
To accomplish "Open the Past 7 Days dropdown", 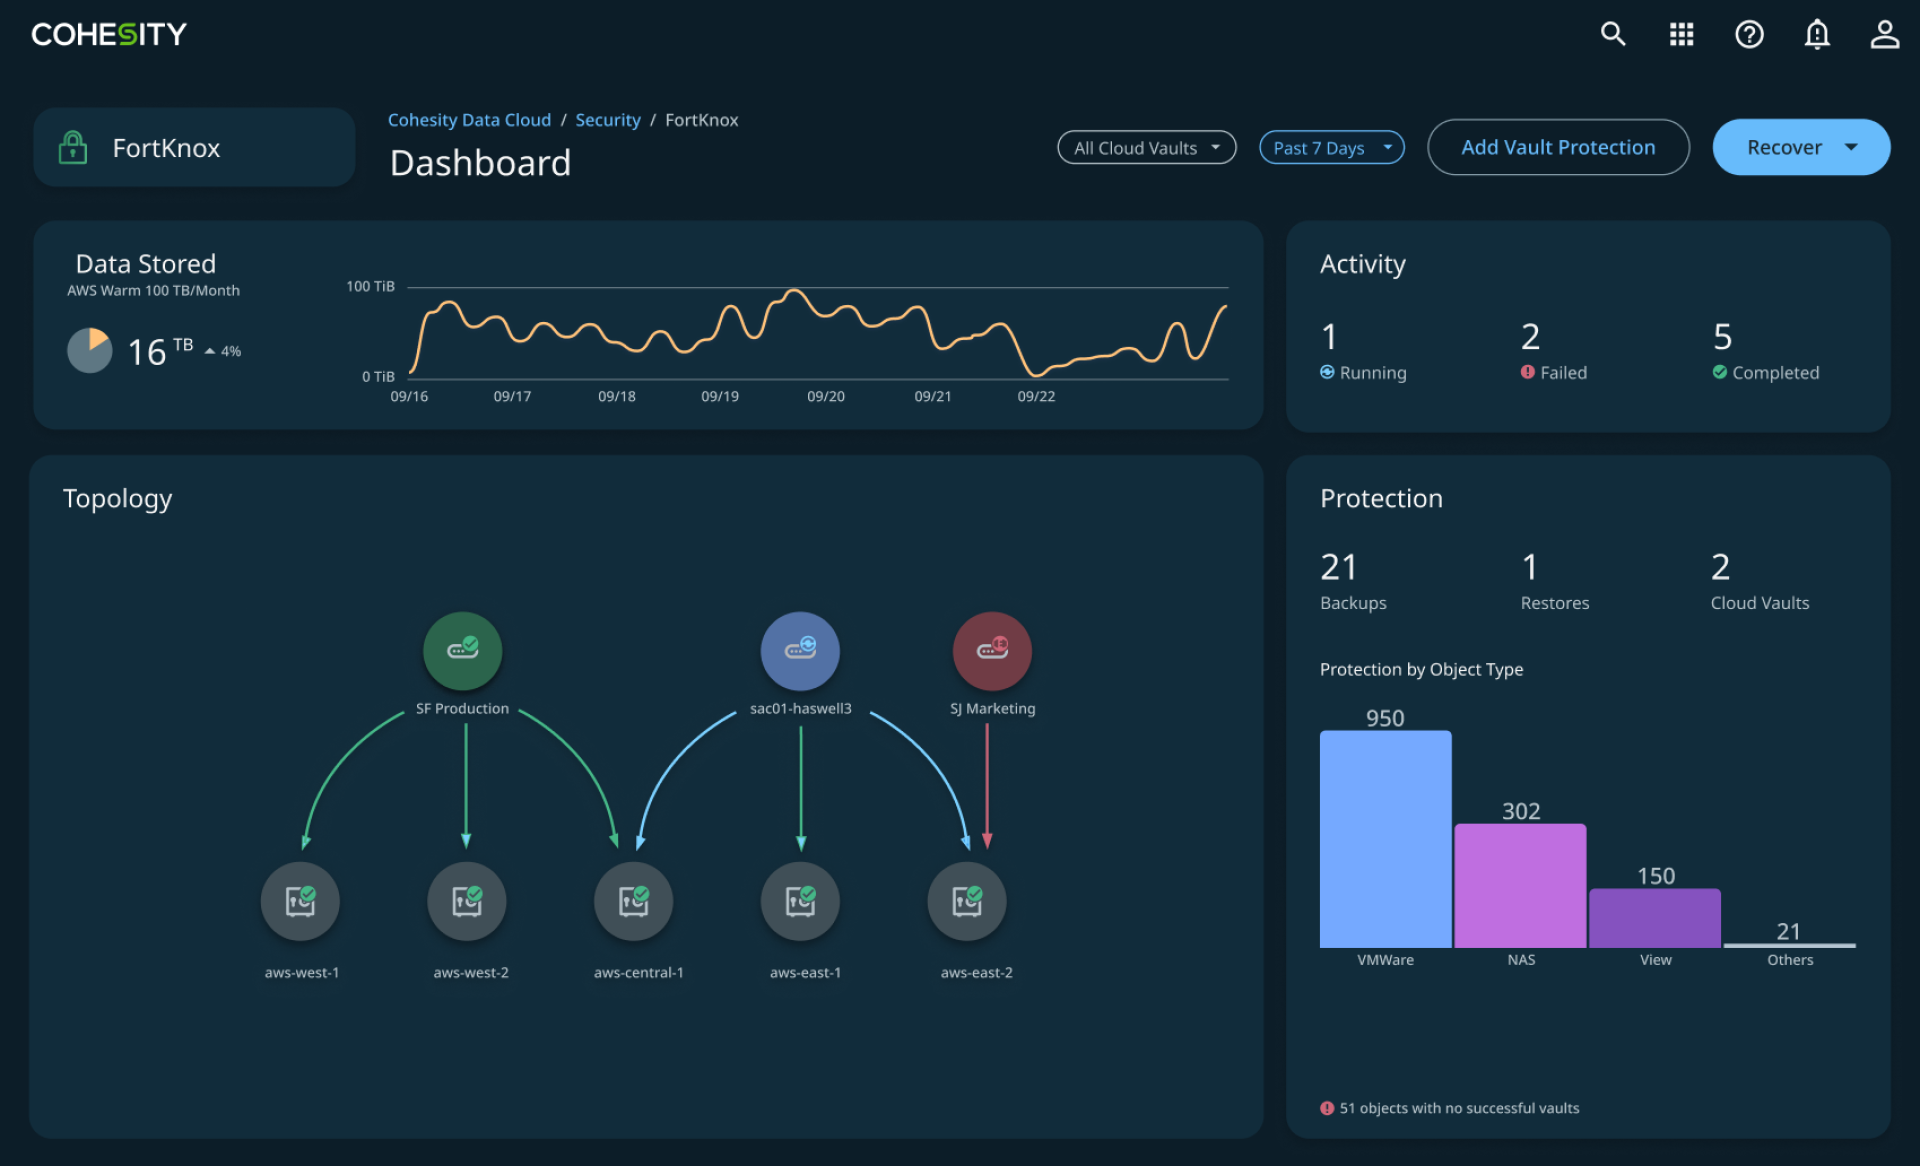I will click(1332, 147).
